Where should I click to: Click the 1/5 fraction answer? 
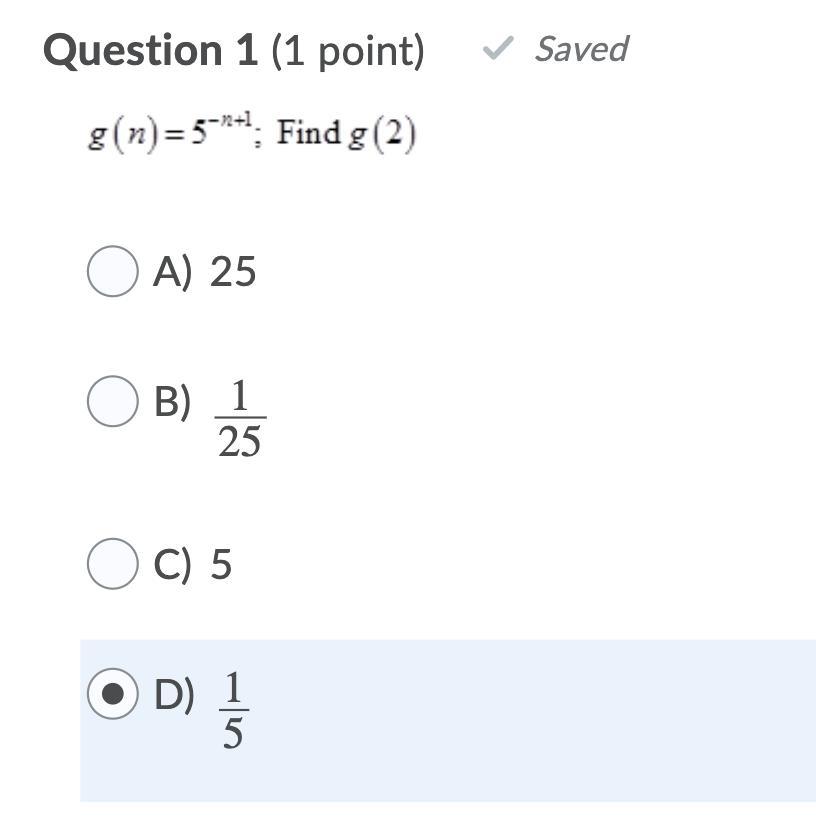233,711
